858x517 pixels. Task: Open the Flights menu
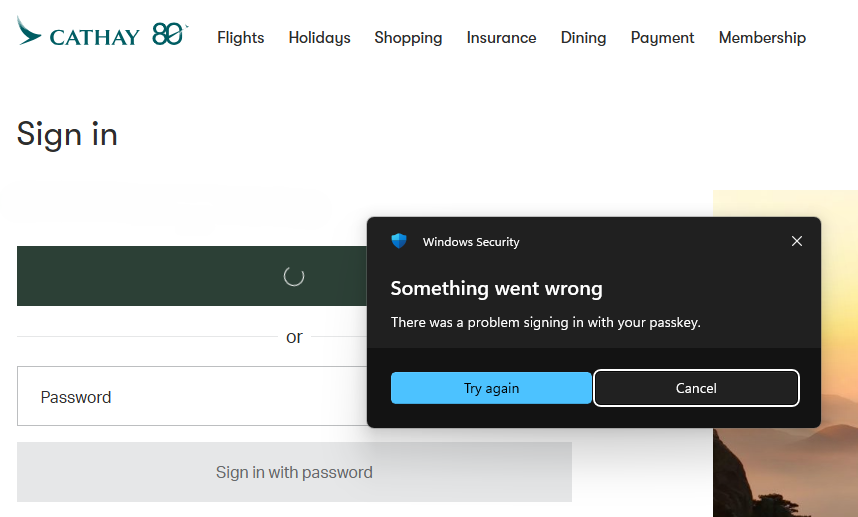[x=240, y=38]
